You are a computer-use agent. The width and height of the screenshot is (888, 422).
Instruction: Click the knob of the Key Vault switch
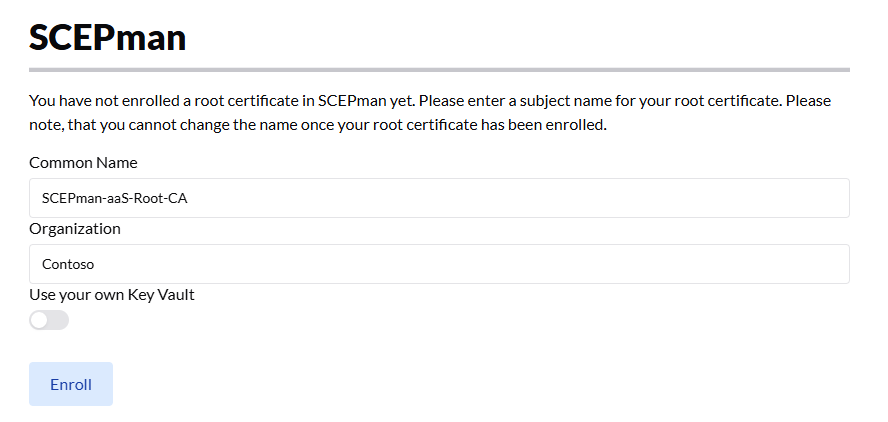[39, 320]
